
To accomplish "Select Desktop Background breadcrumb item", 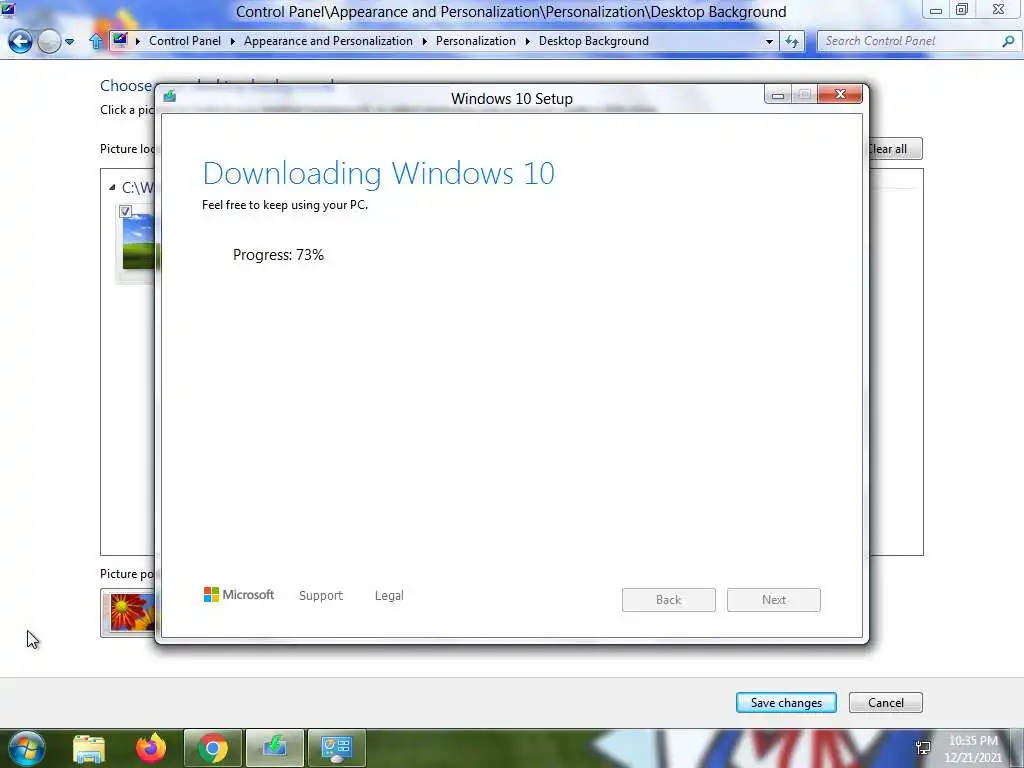I will click(x=594, y=40).
